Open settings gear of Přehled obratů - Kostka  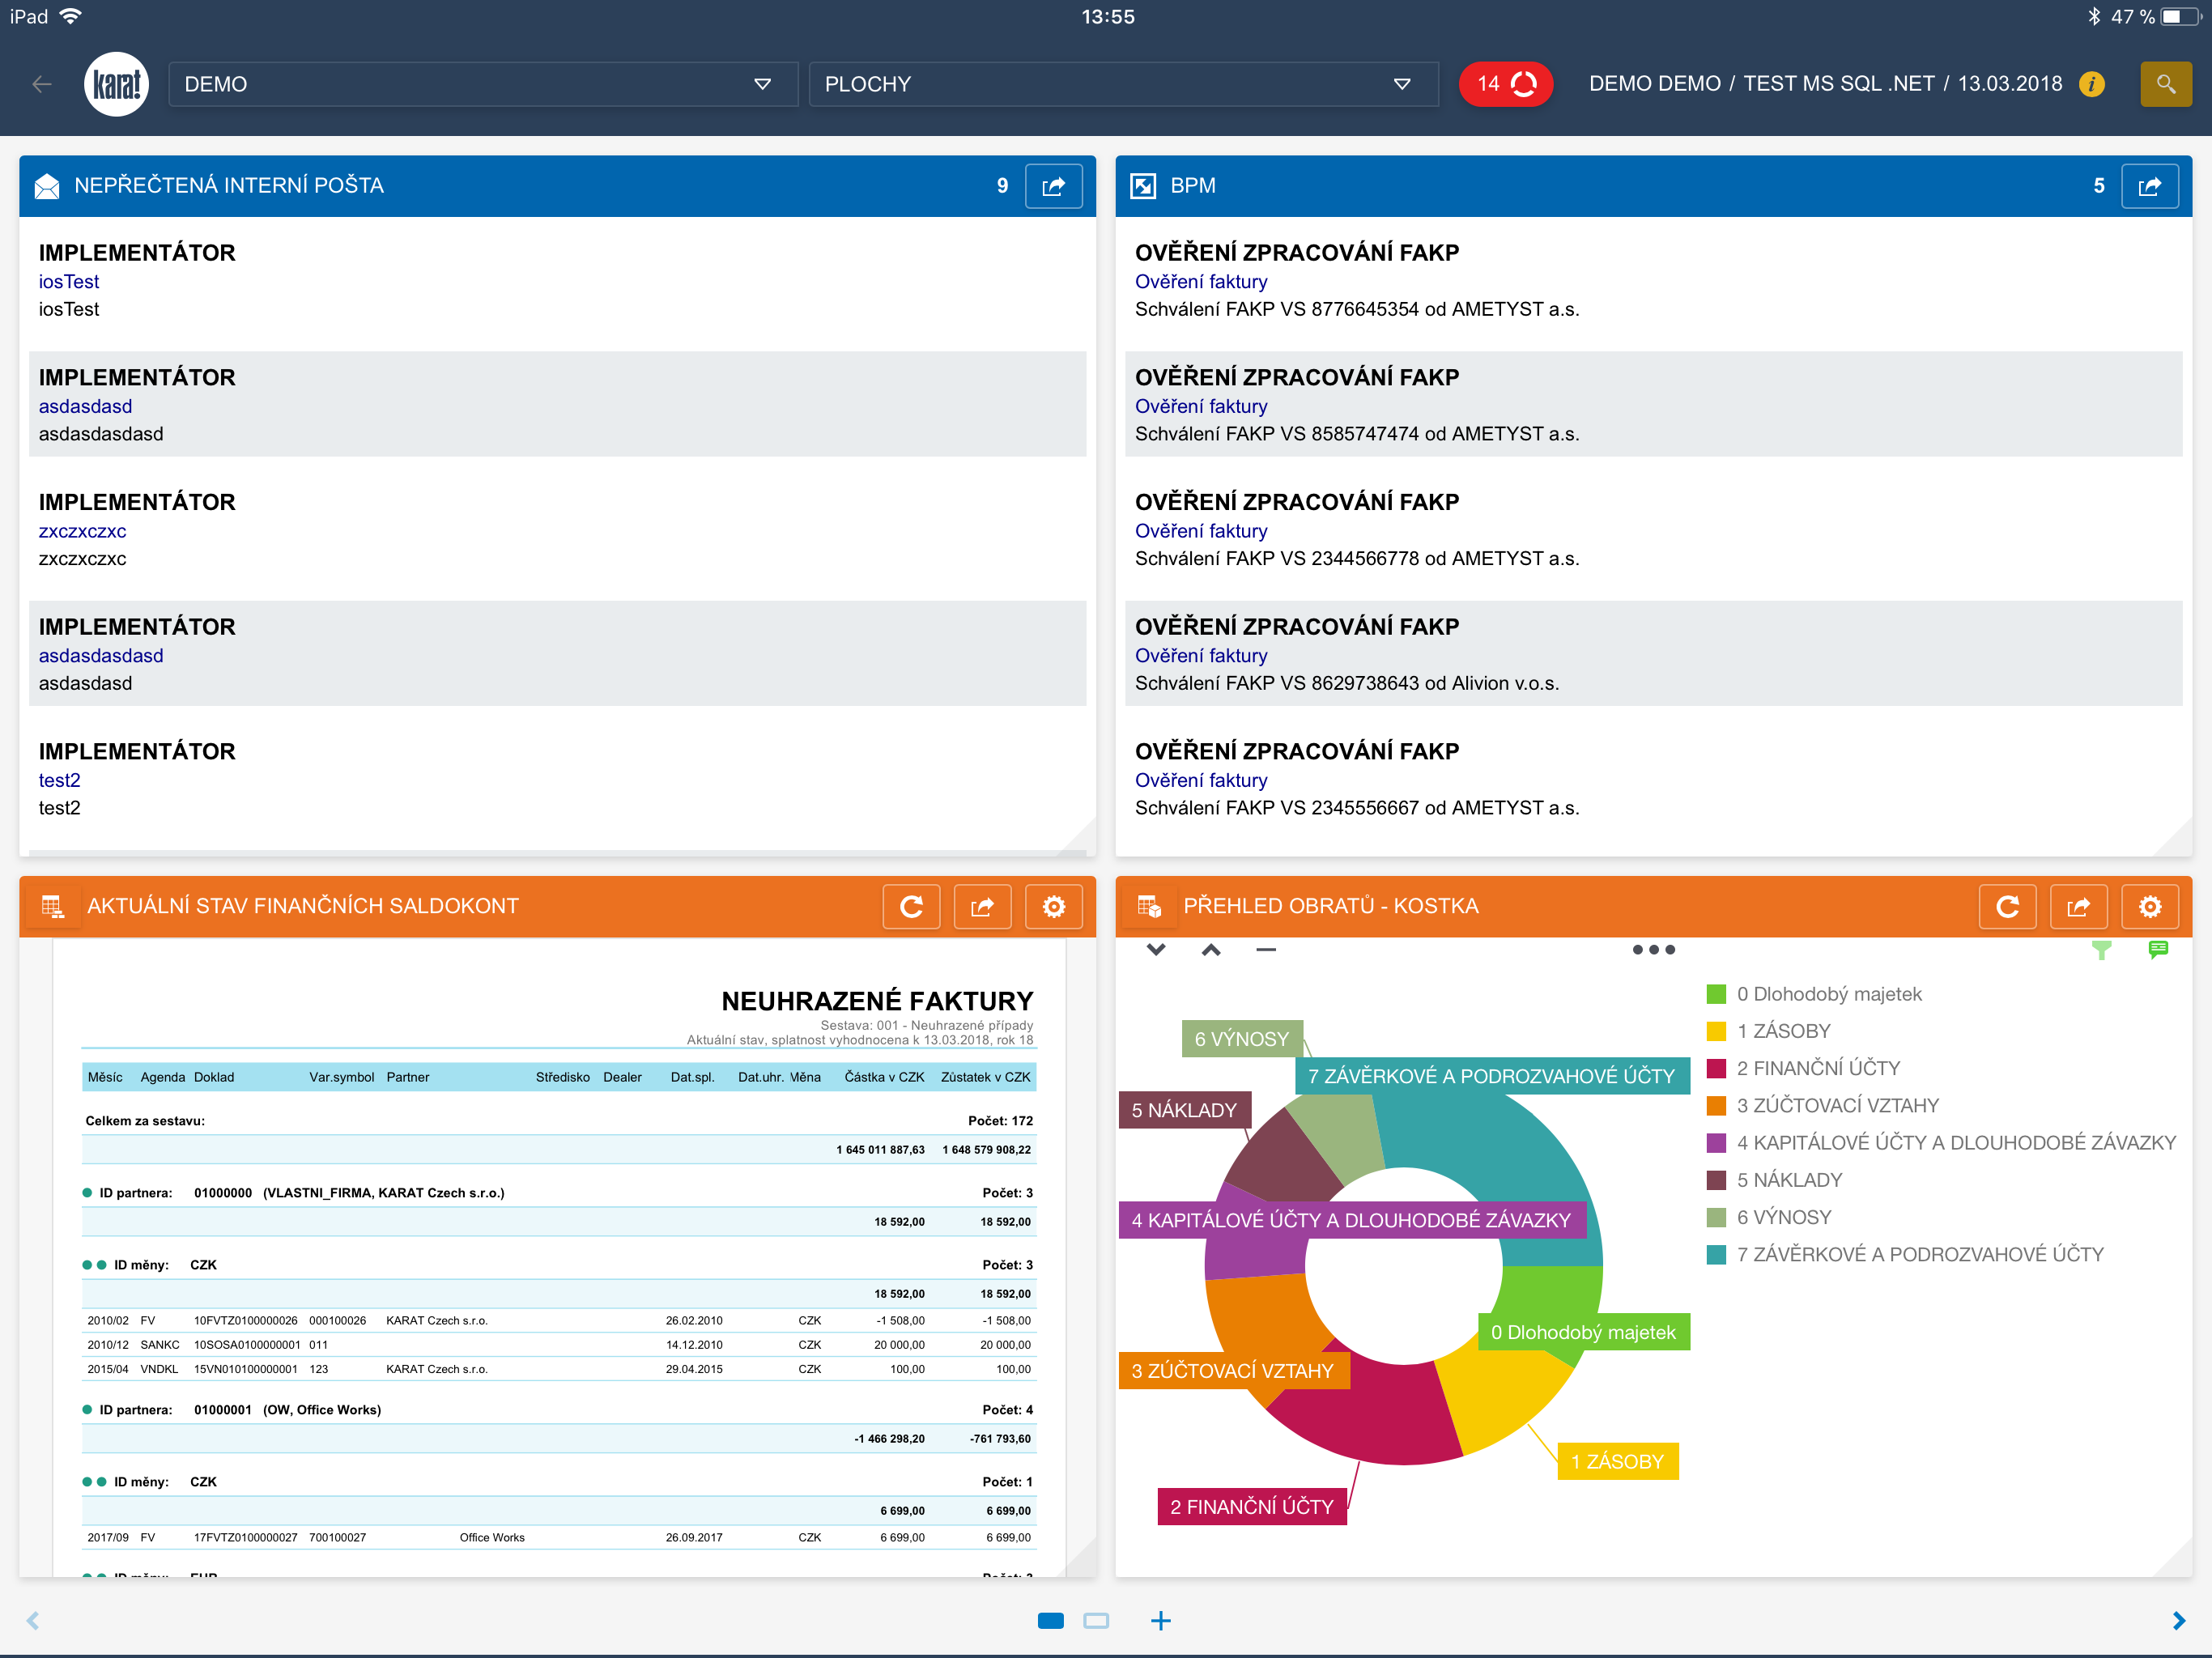(2149, 907)
